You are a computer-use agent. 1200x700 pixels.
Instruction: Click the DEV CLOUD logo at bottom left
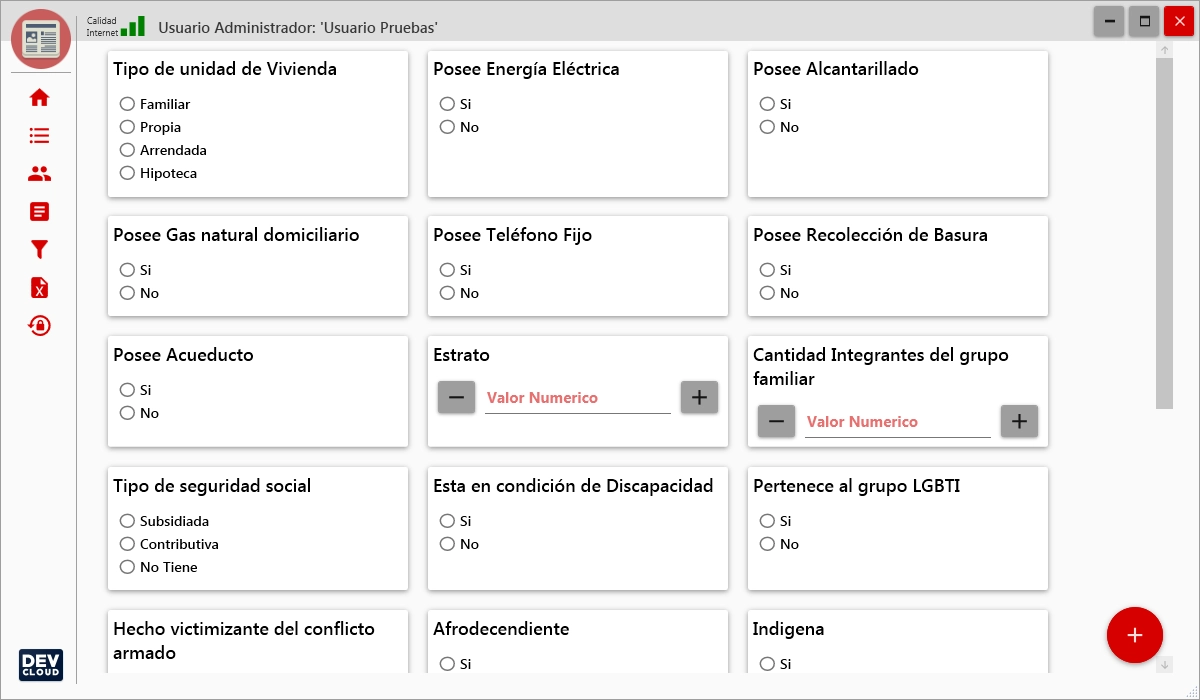39,665
